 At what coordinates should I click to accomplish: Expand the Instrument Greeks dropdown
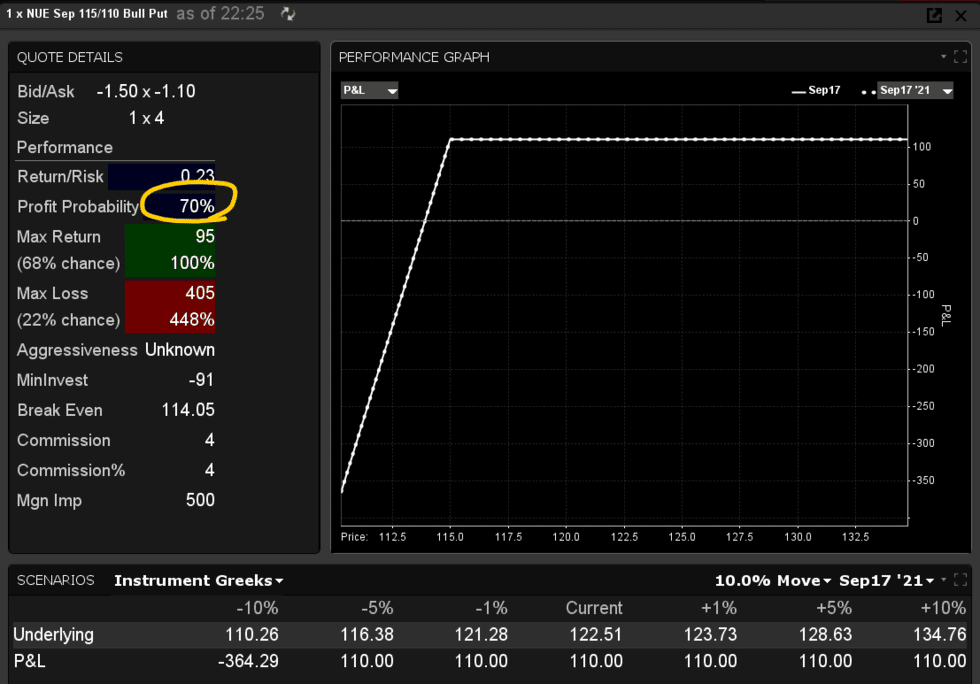point(198,580)
